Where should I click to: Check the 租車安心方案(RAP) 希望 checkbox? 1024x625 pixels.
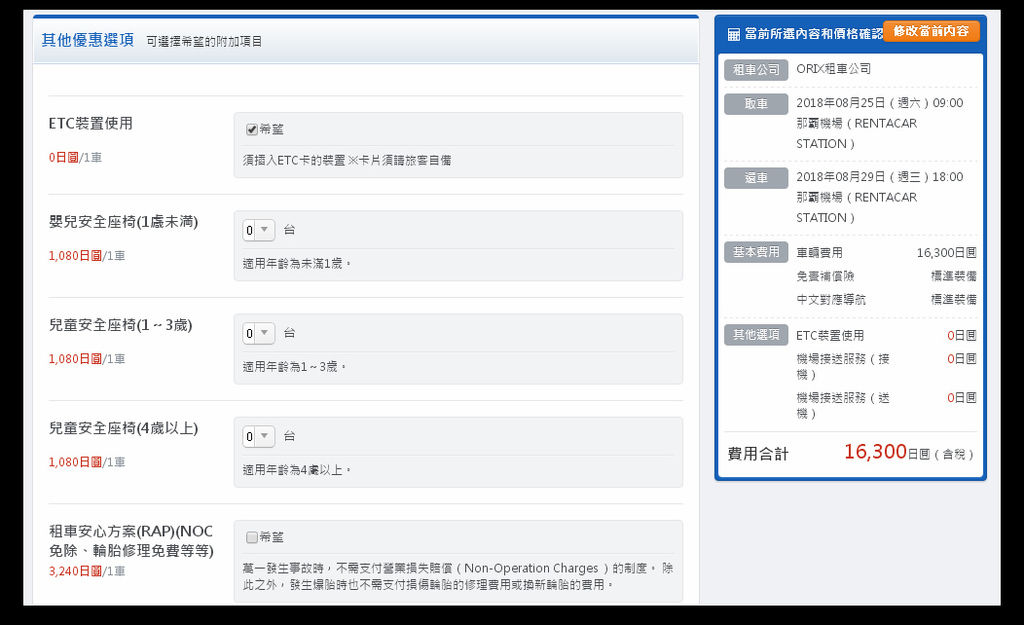click(x=251, y=537)
